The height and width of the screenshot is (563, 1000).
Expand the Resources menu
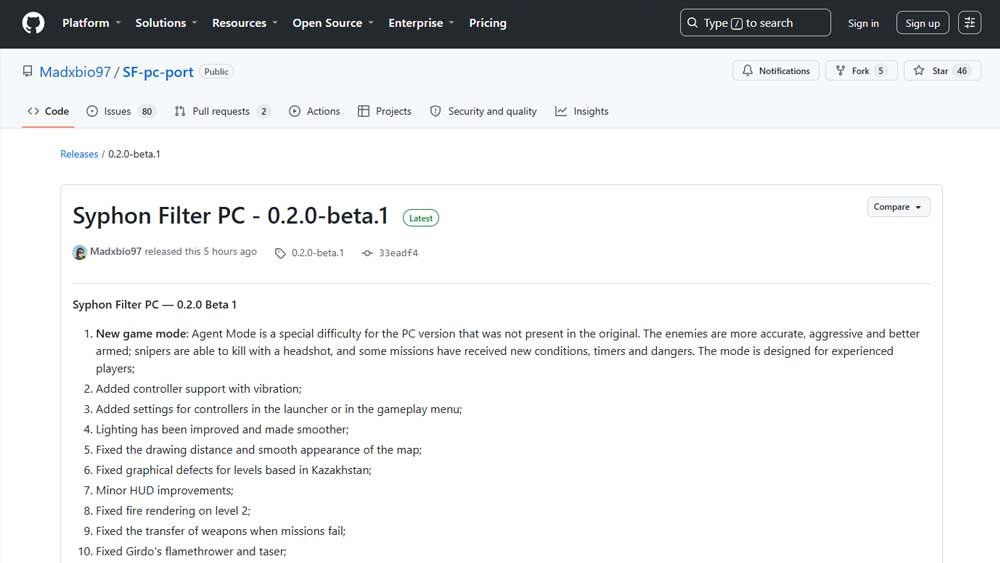click(245, 23)
